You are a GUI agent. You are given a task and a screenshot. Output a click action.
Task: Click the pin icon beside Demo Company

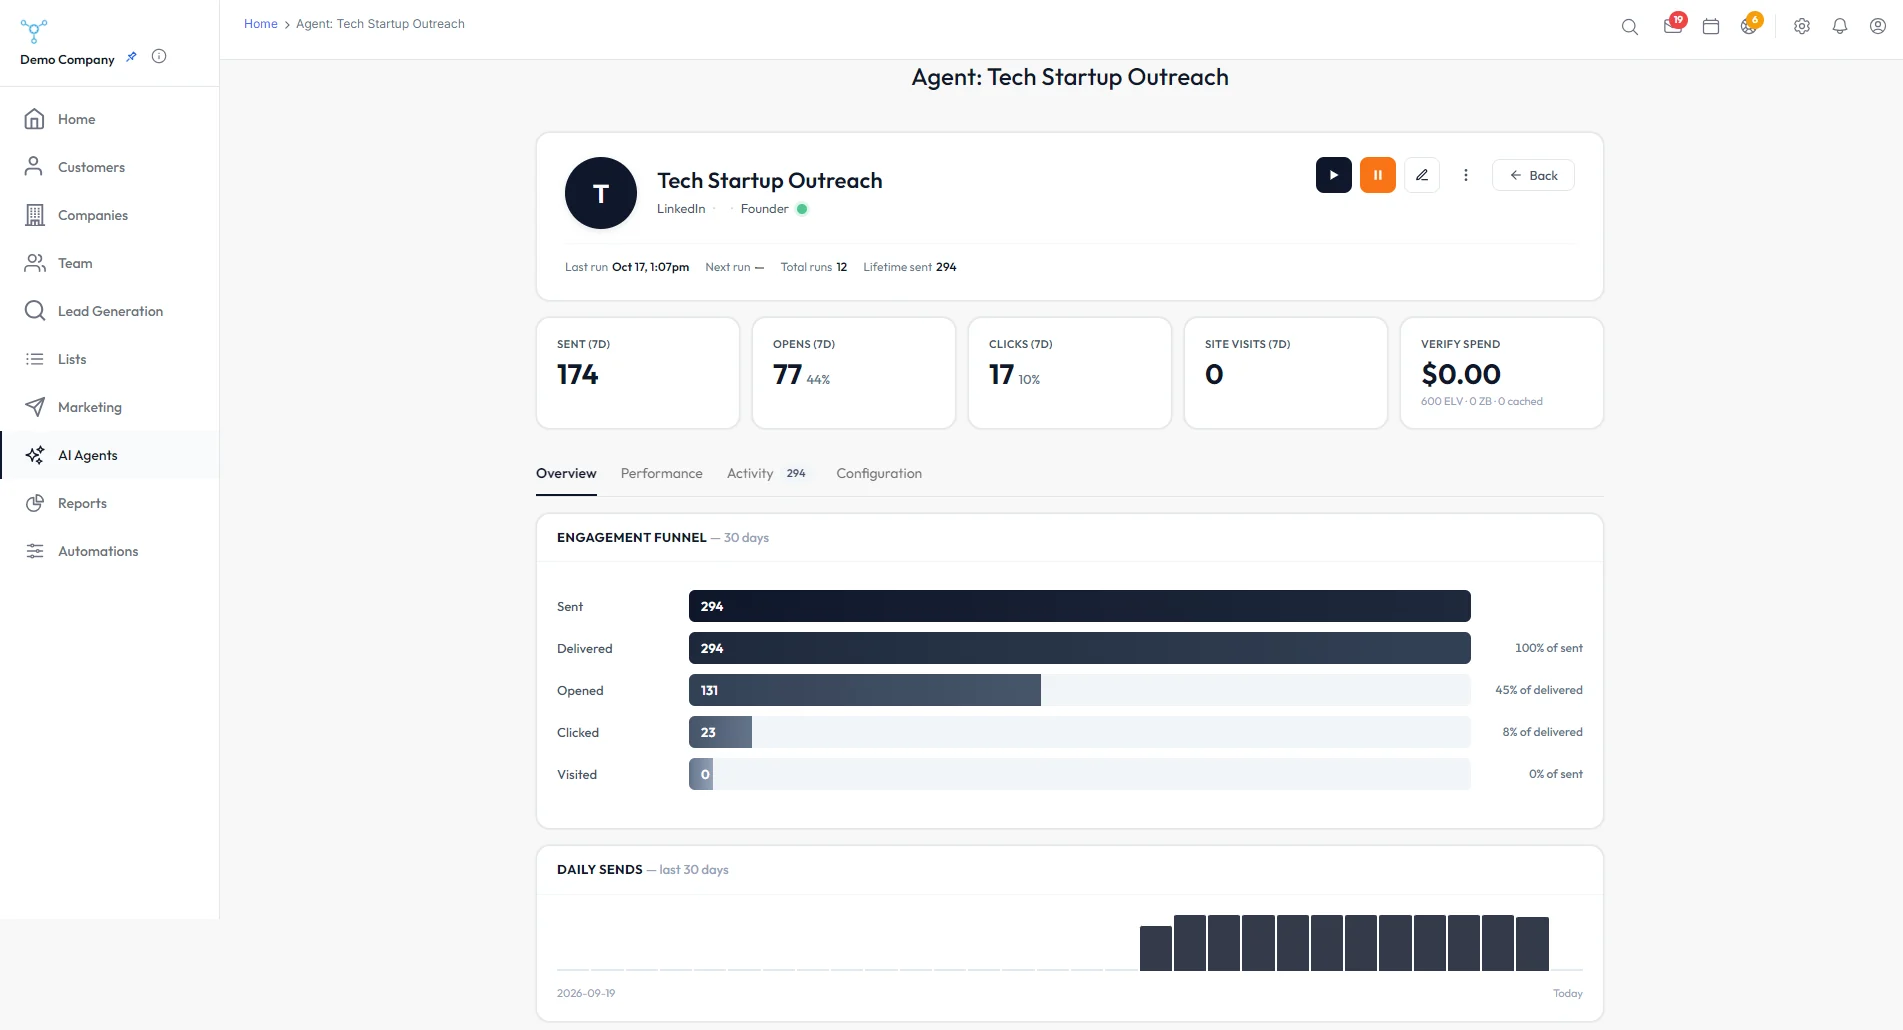point(131,57)
